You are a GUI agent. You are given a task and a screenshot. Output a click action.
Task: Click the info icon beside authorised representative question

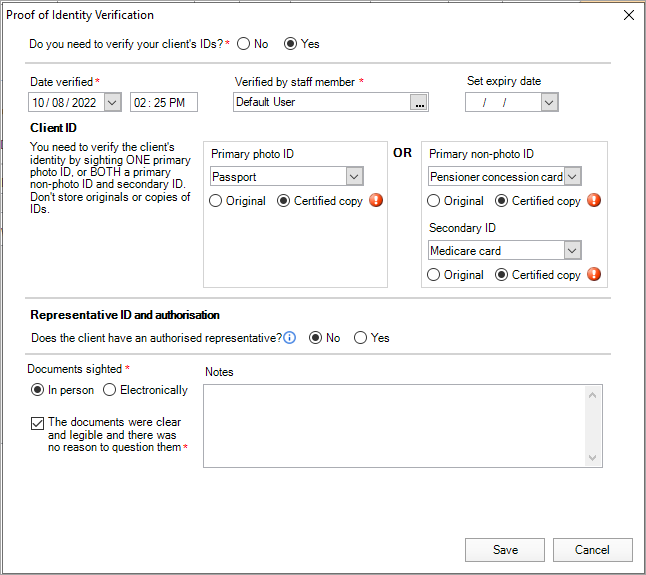pyautogui.click(x=290, y=338)
